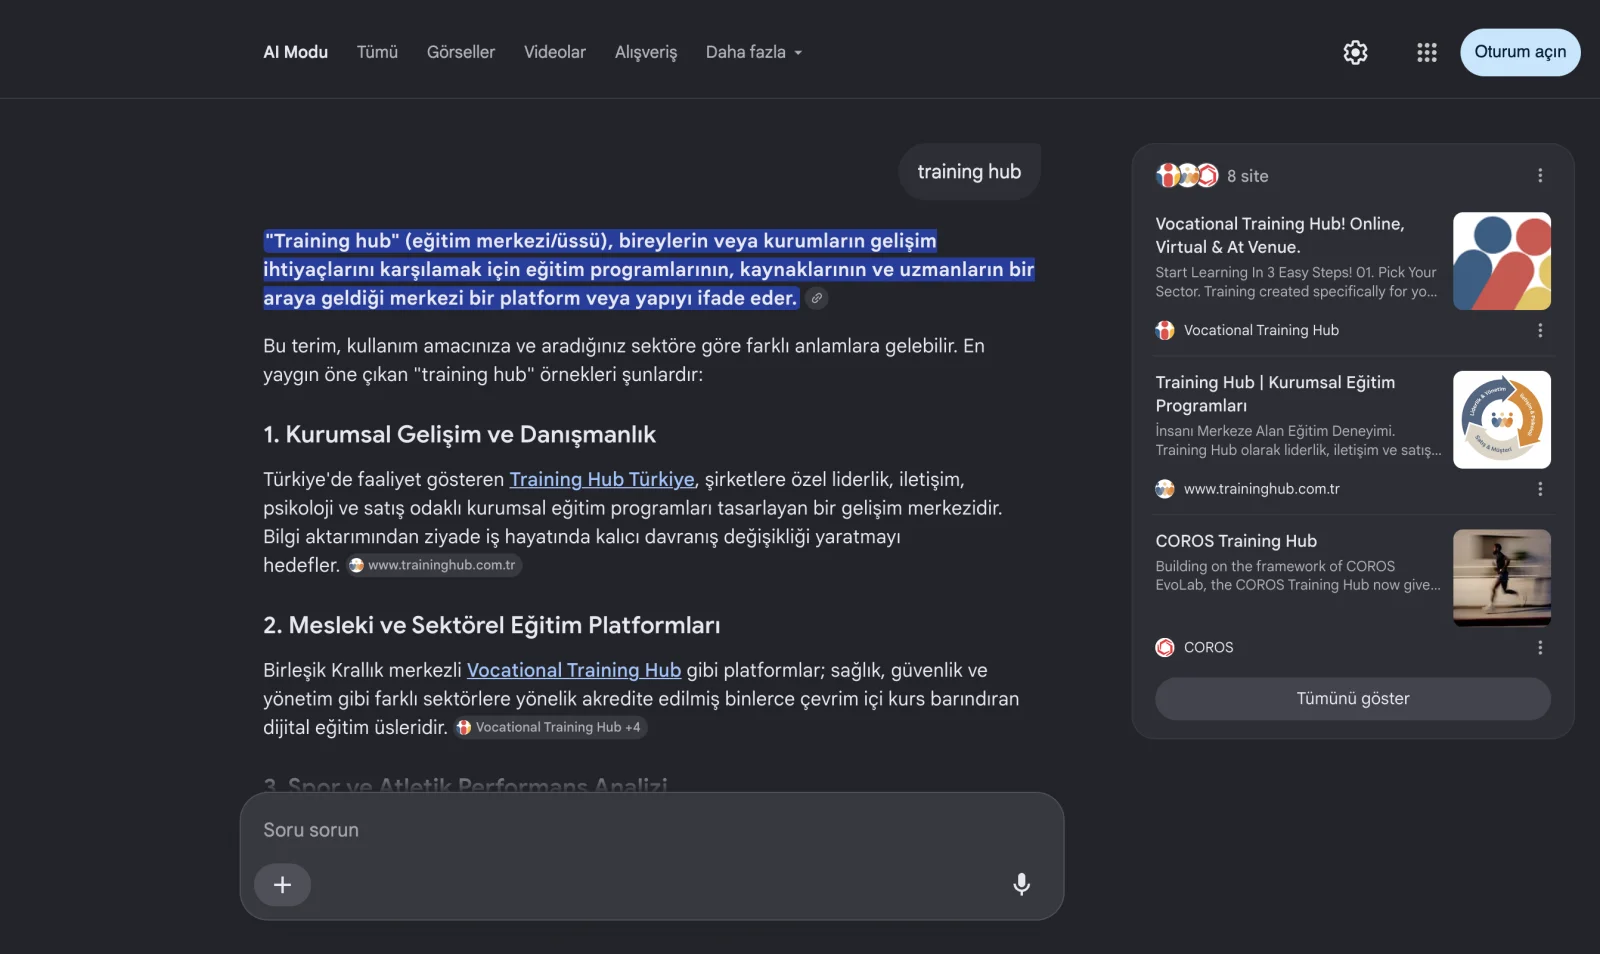Expand the Daha fazla dropdown
The width and height of the screenshot is (1600, 954).
[754, 52]
